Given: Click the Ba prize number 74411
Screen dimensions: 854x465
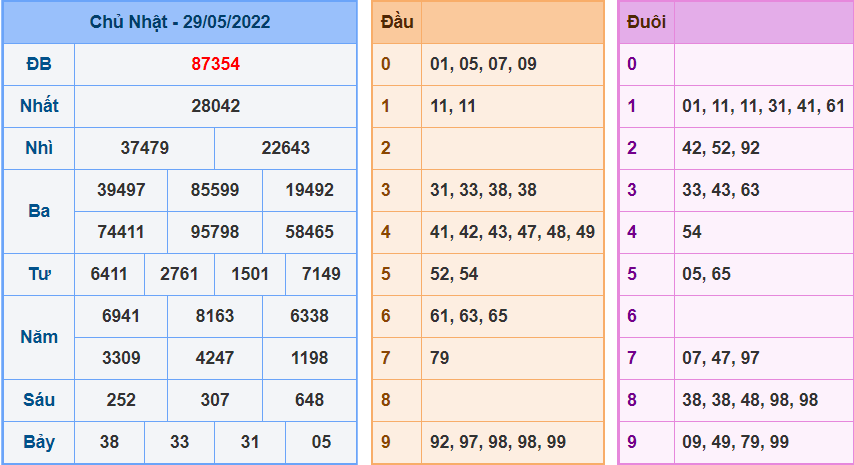Looking at the screenshot, I should (x=121, y=232).
